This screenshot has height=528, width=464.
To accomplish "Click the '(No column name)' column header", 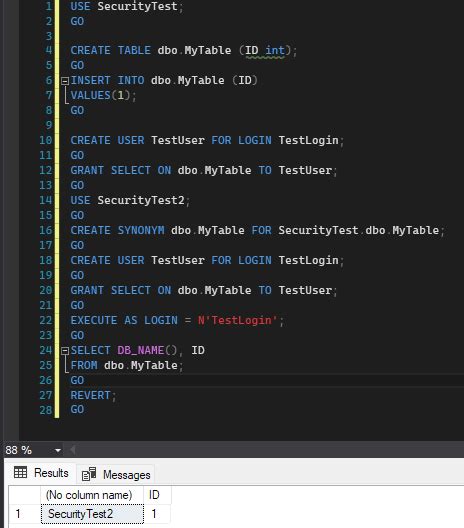I will coord(92,495).
